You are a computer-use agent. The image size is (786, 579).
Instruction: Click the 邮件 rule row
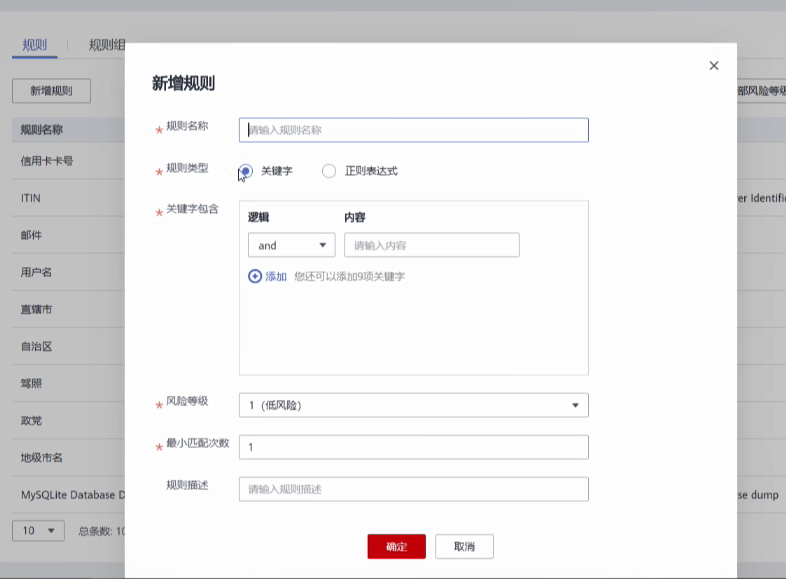pyautogui.click(x=68, y=235)
